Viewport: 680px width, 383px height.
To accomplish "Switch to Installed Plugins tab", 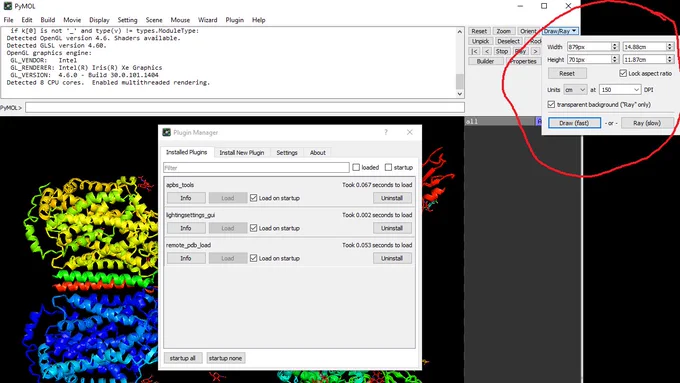I will pyautogui.click(x=186, y=152).
